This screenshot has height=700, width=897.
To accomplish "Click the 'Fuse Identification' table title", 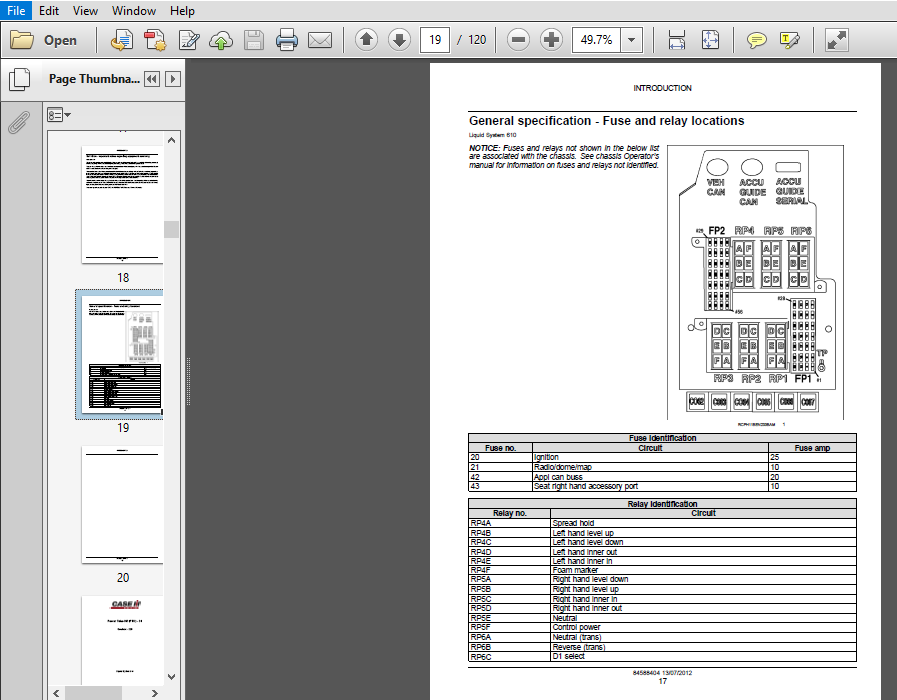I will point(662,438).
